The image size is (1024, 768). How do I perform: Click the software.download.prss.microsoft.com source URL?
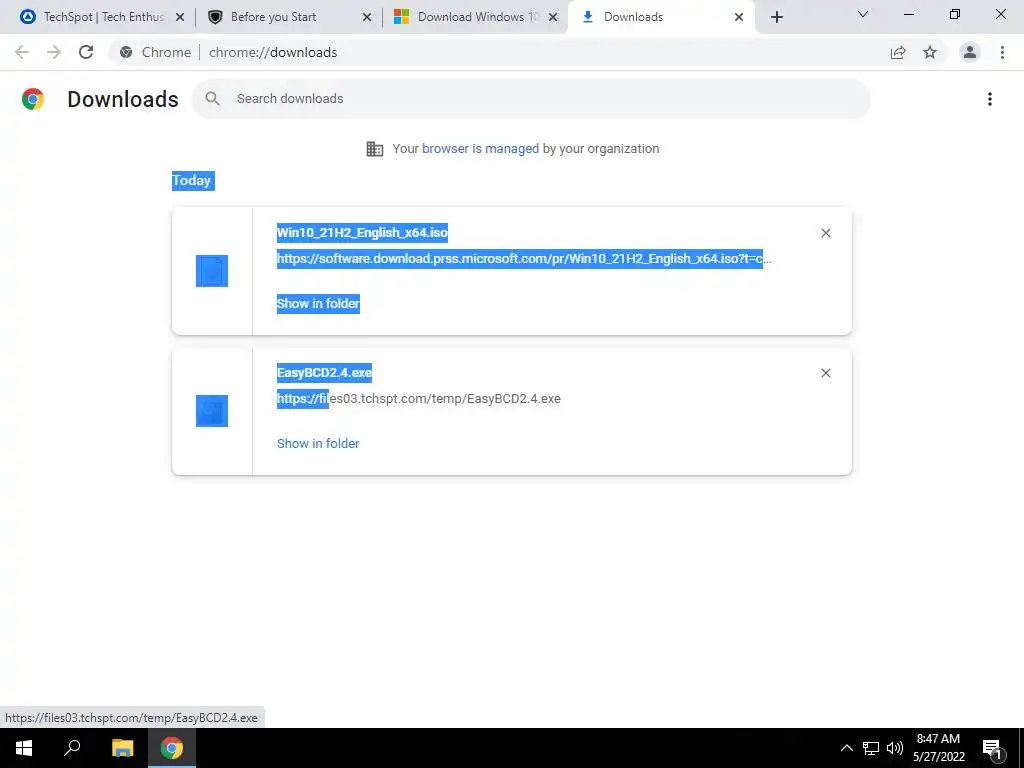click(x=524, y=259)
